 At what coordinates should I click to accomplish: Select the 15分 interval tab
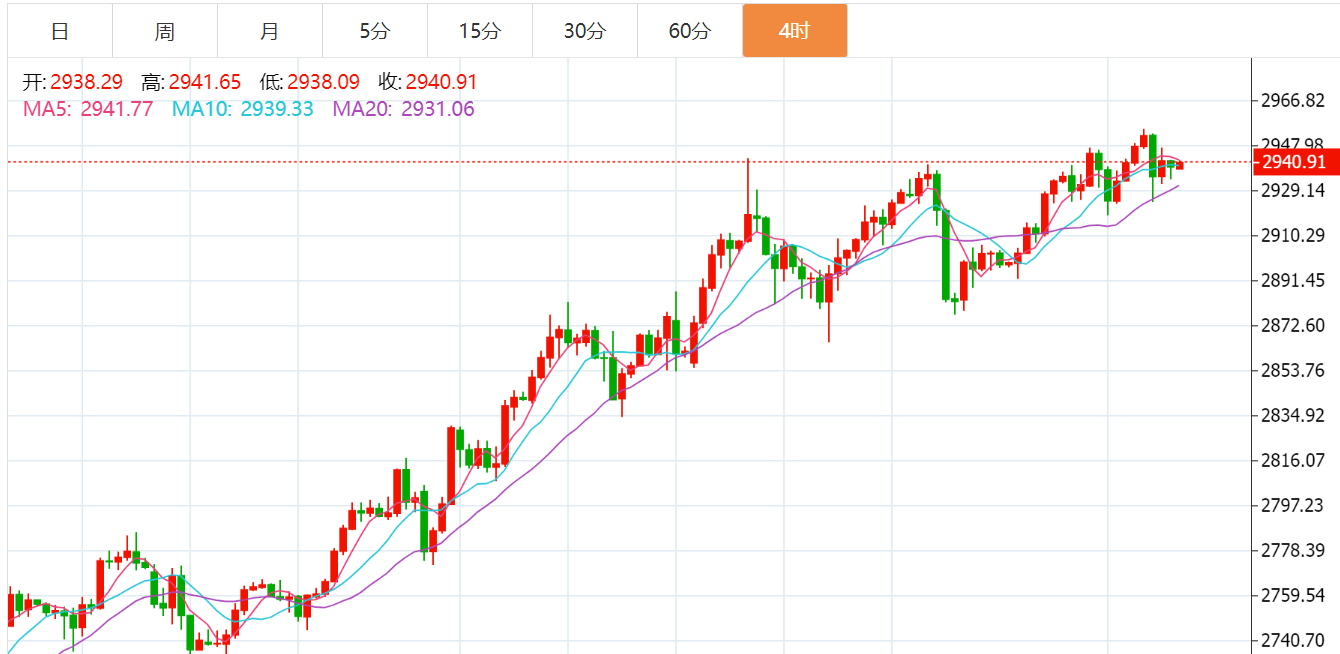[x=480, y=31]
